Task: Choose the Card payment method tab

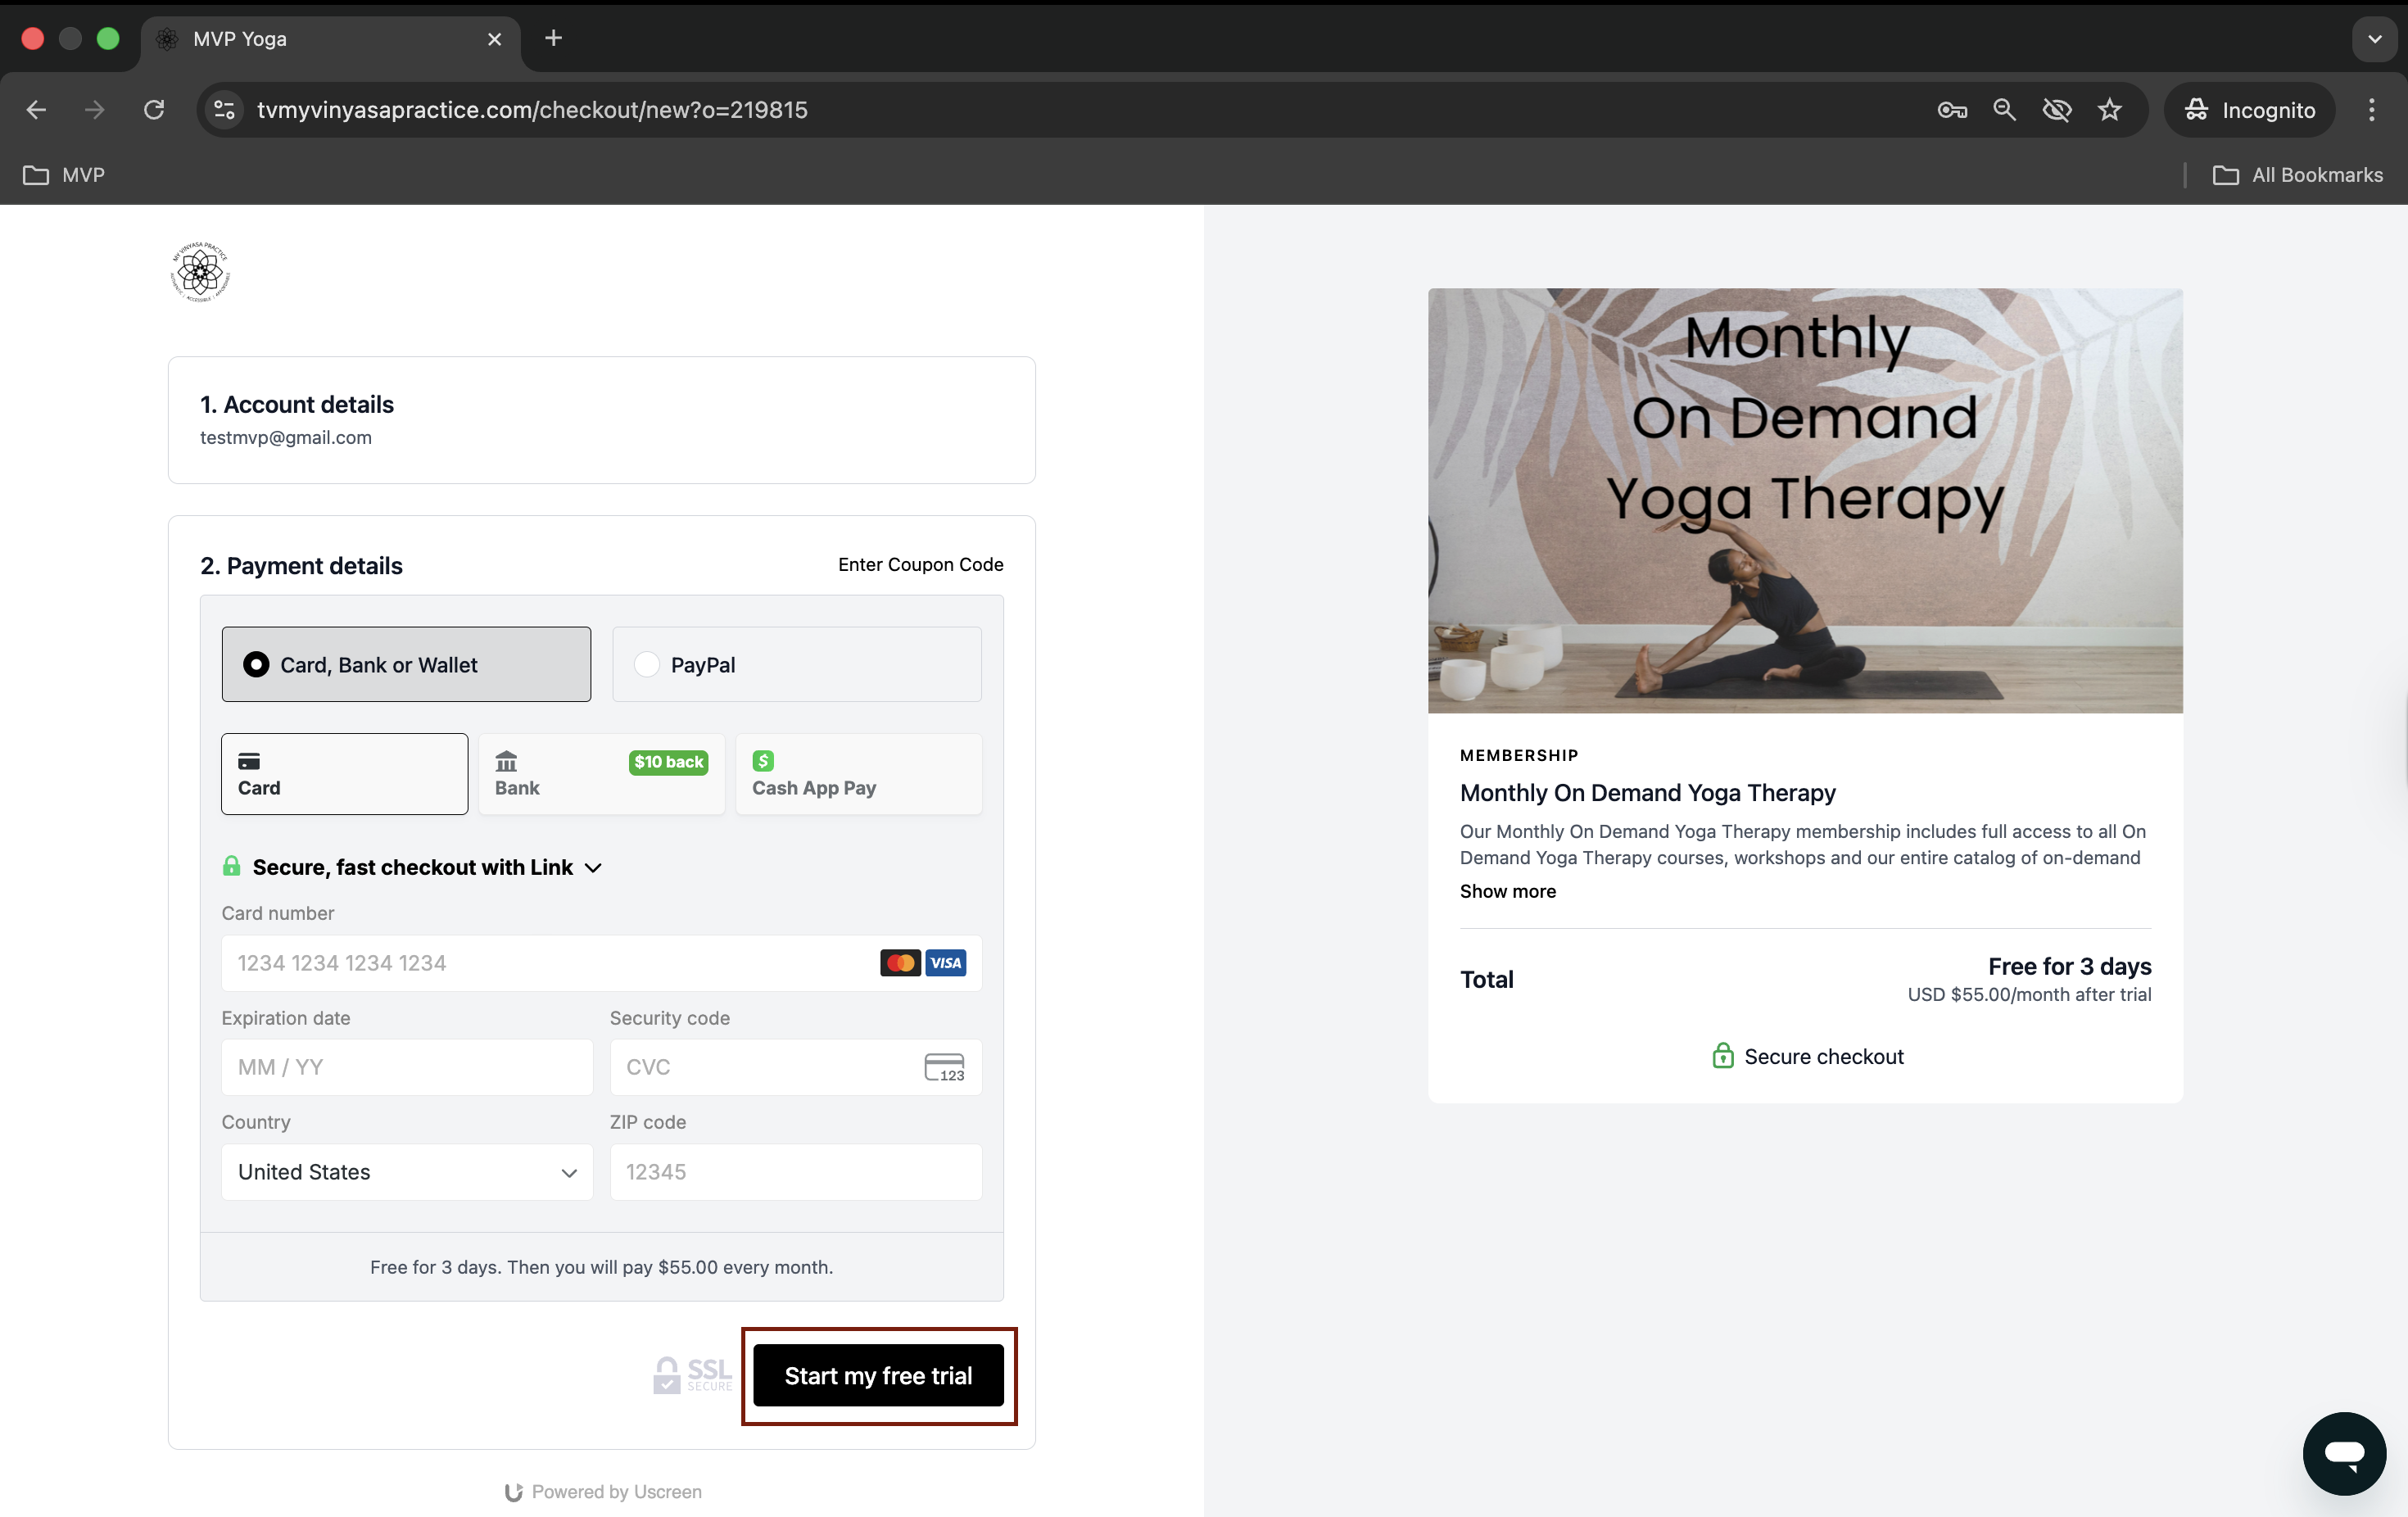Action: pyautogui.click(x=344, y=774)
